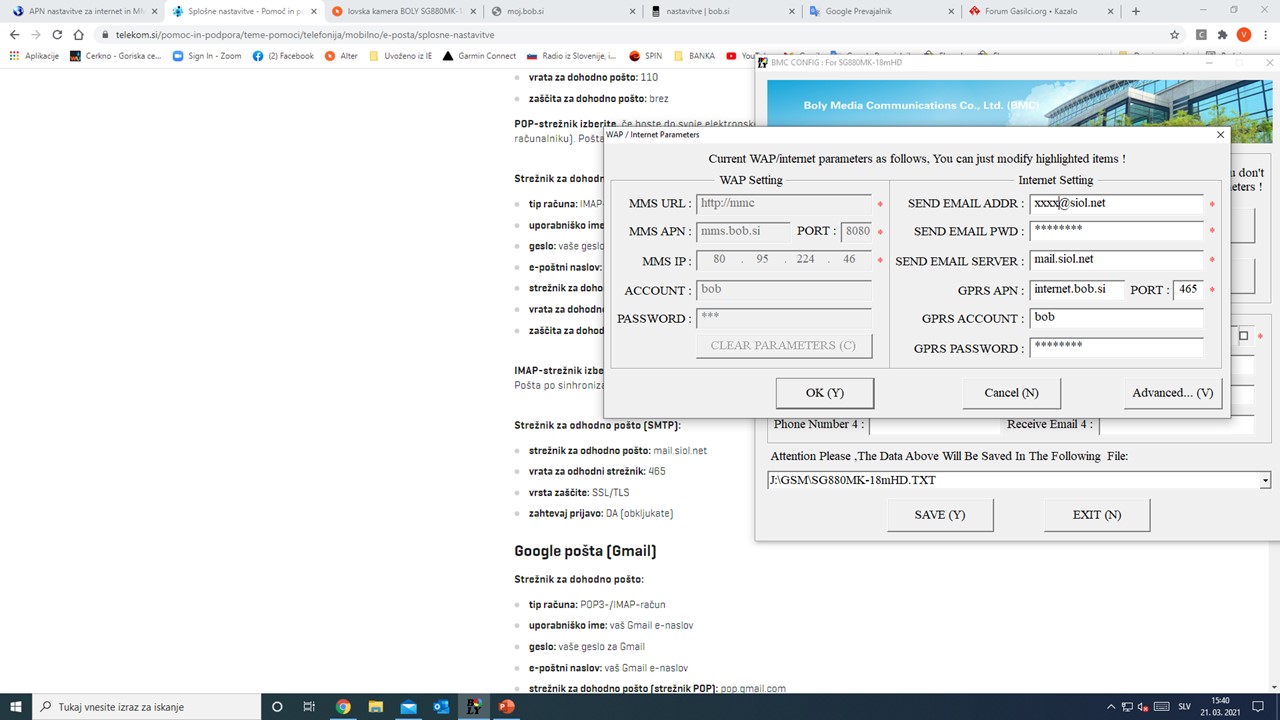
Task: Open the touch keyboard tray icon
Action: coord(1160,706)
